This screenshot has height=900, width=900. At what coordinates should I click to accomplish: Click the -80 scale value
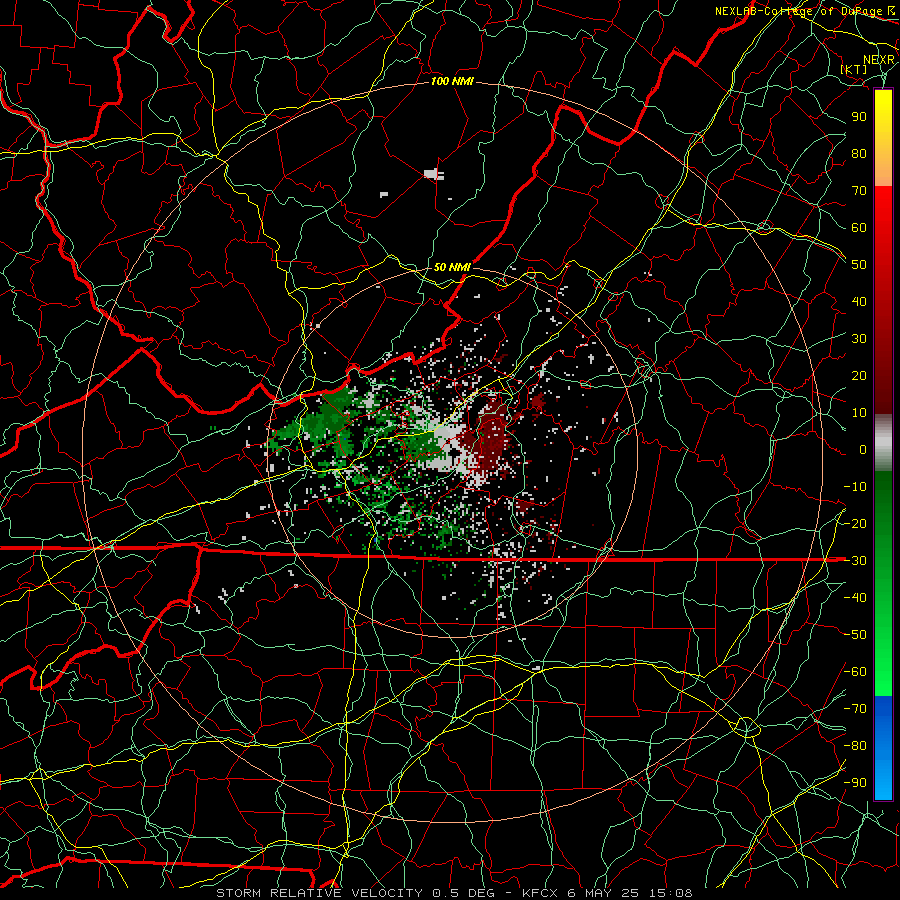click(x=855, y=746)
